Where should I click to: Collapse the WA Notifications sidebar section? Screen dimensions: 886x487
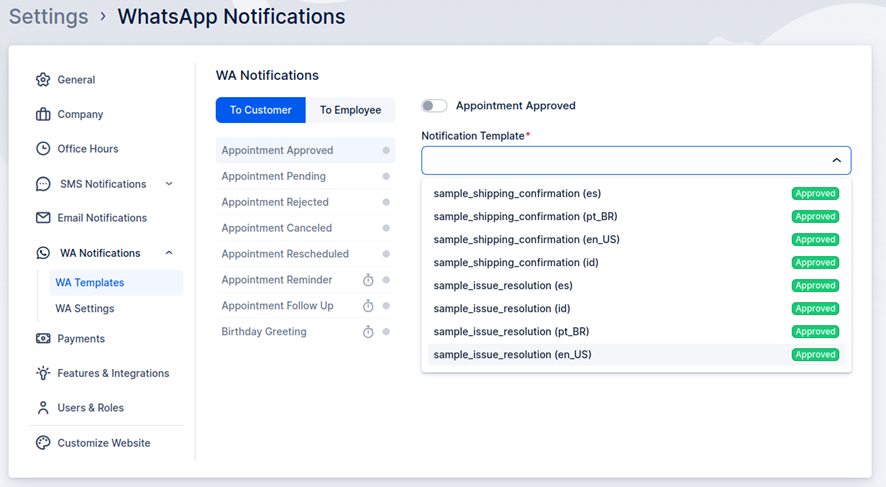point(169,253)
